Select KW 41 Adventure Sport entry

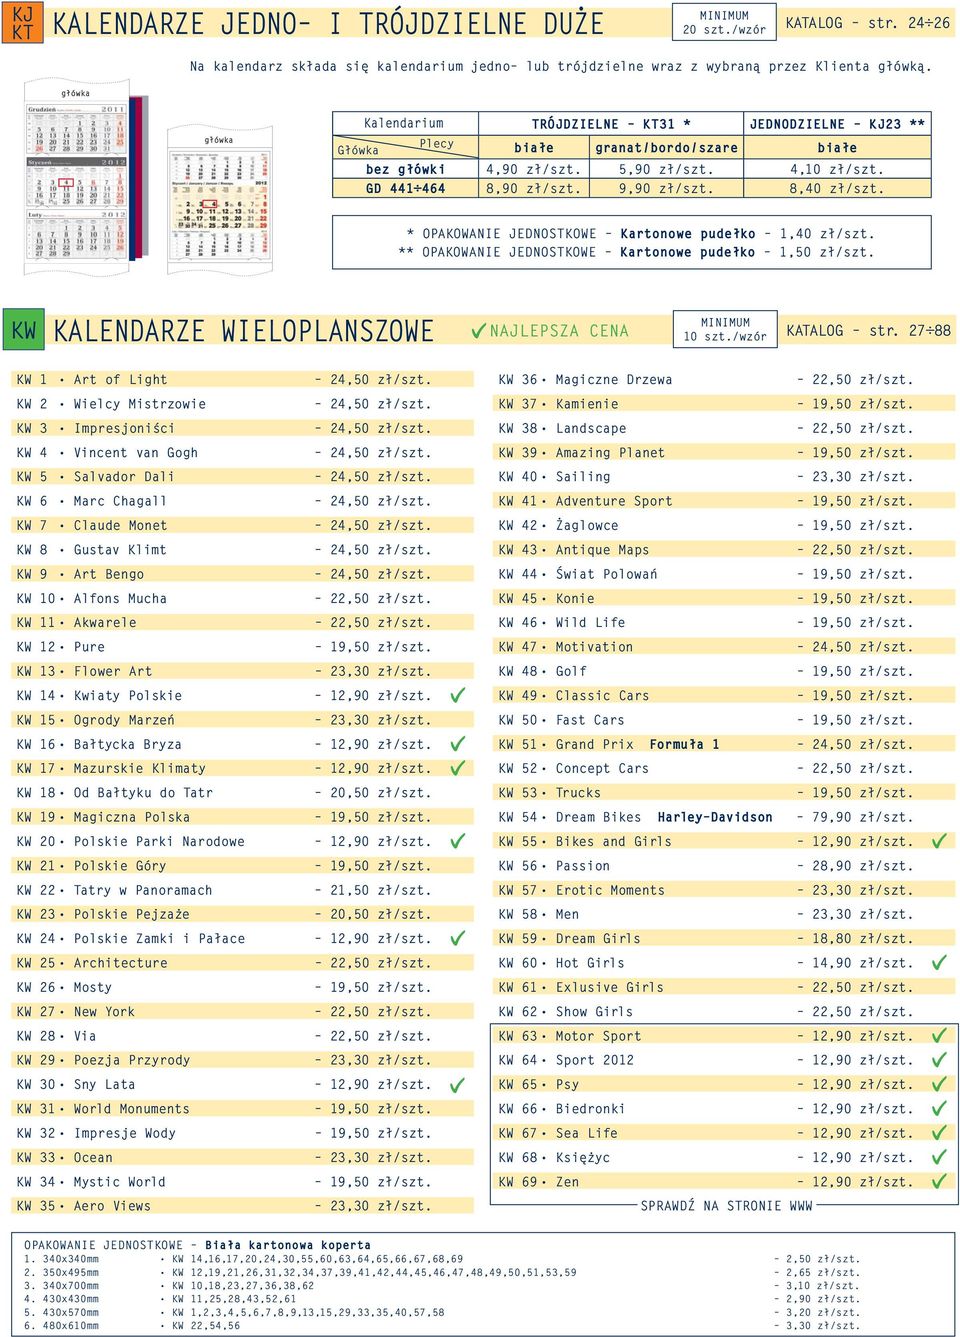tap(725, 501)
